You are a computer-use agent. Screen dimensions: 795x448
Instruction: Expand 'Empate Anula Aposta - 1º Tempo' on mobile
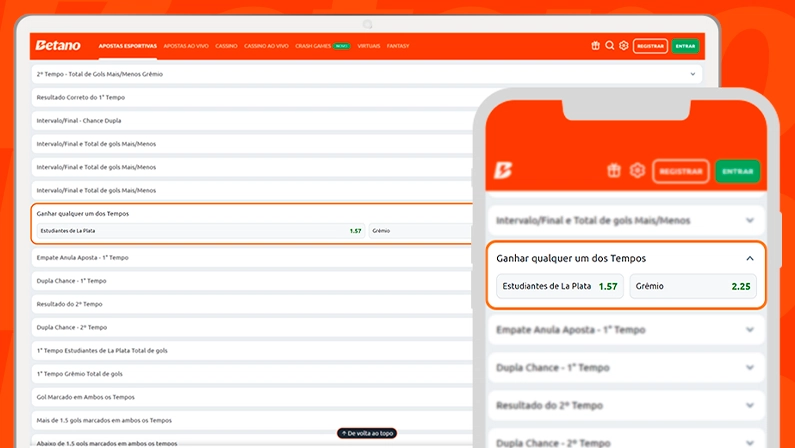coord(750,329)
